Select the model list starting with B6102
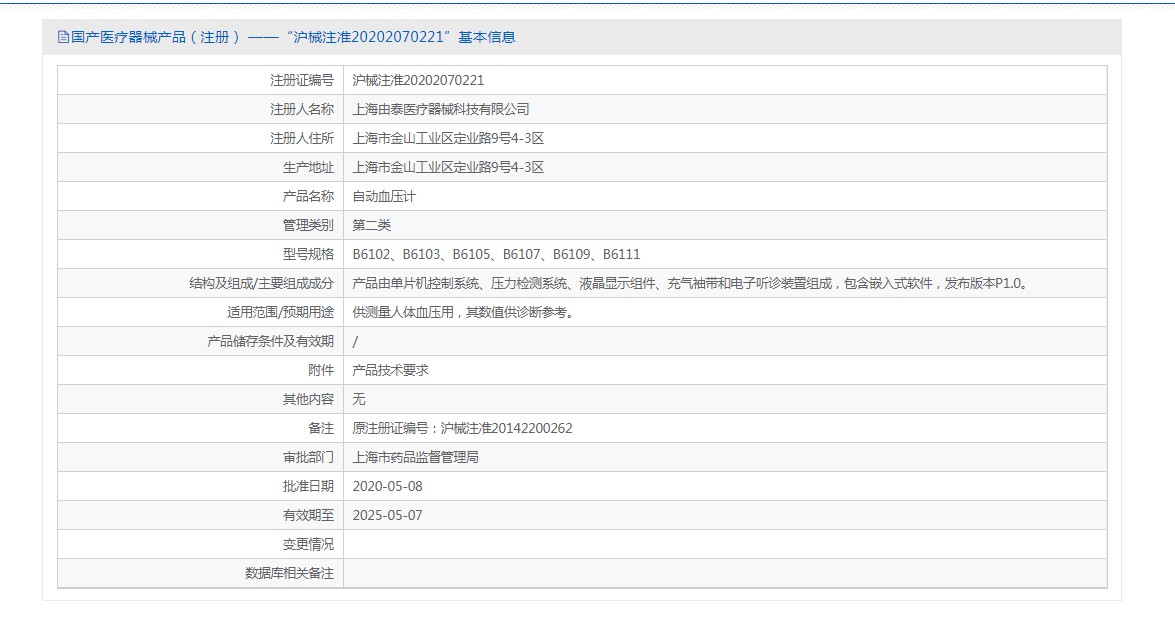1175x626 pixels. coord(496,254)
